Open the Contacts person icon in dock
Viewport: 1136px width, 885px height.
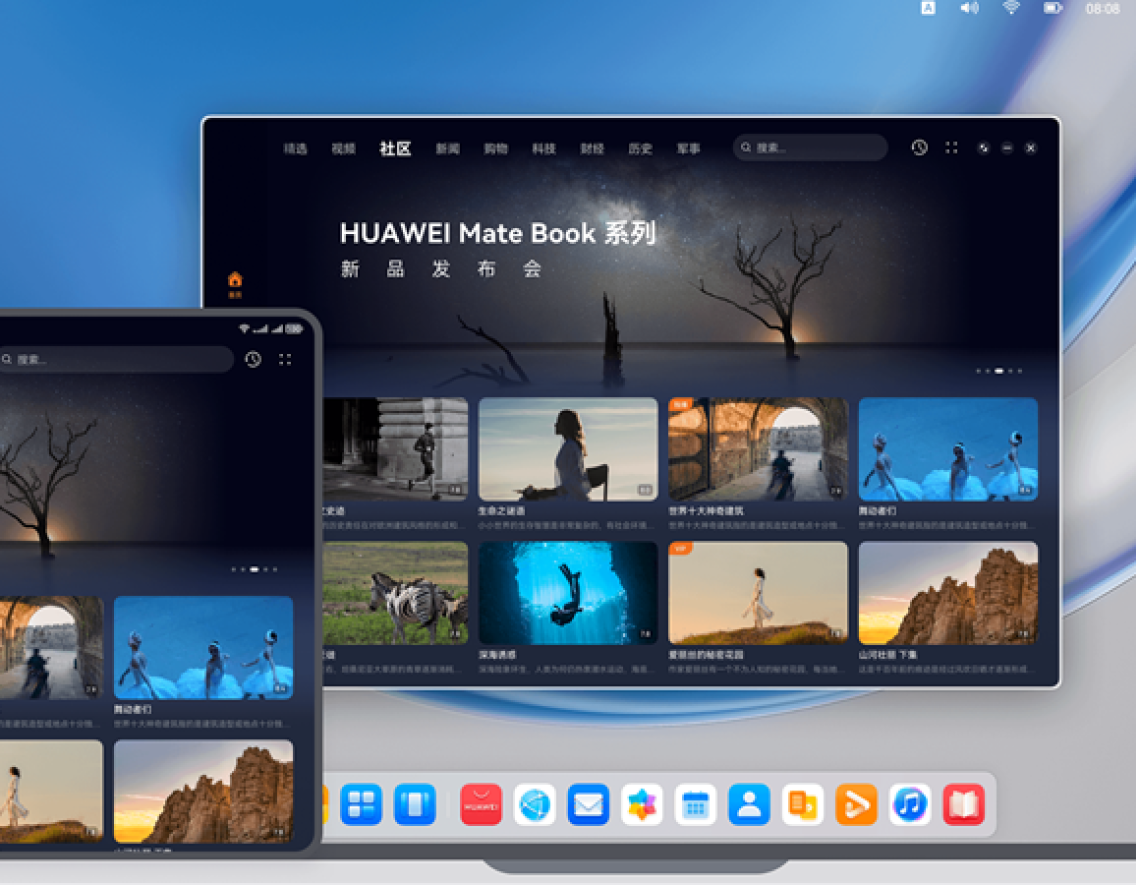click(749, 805)
